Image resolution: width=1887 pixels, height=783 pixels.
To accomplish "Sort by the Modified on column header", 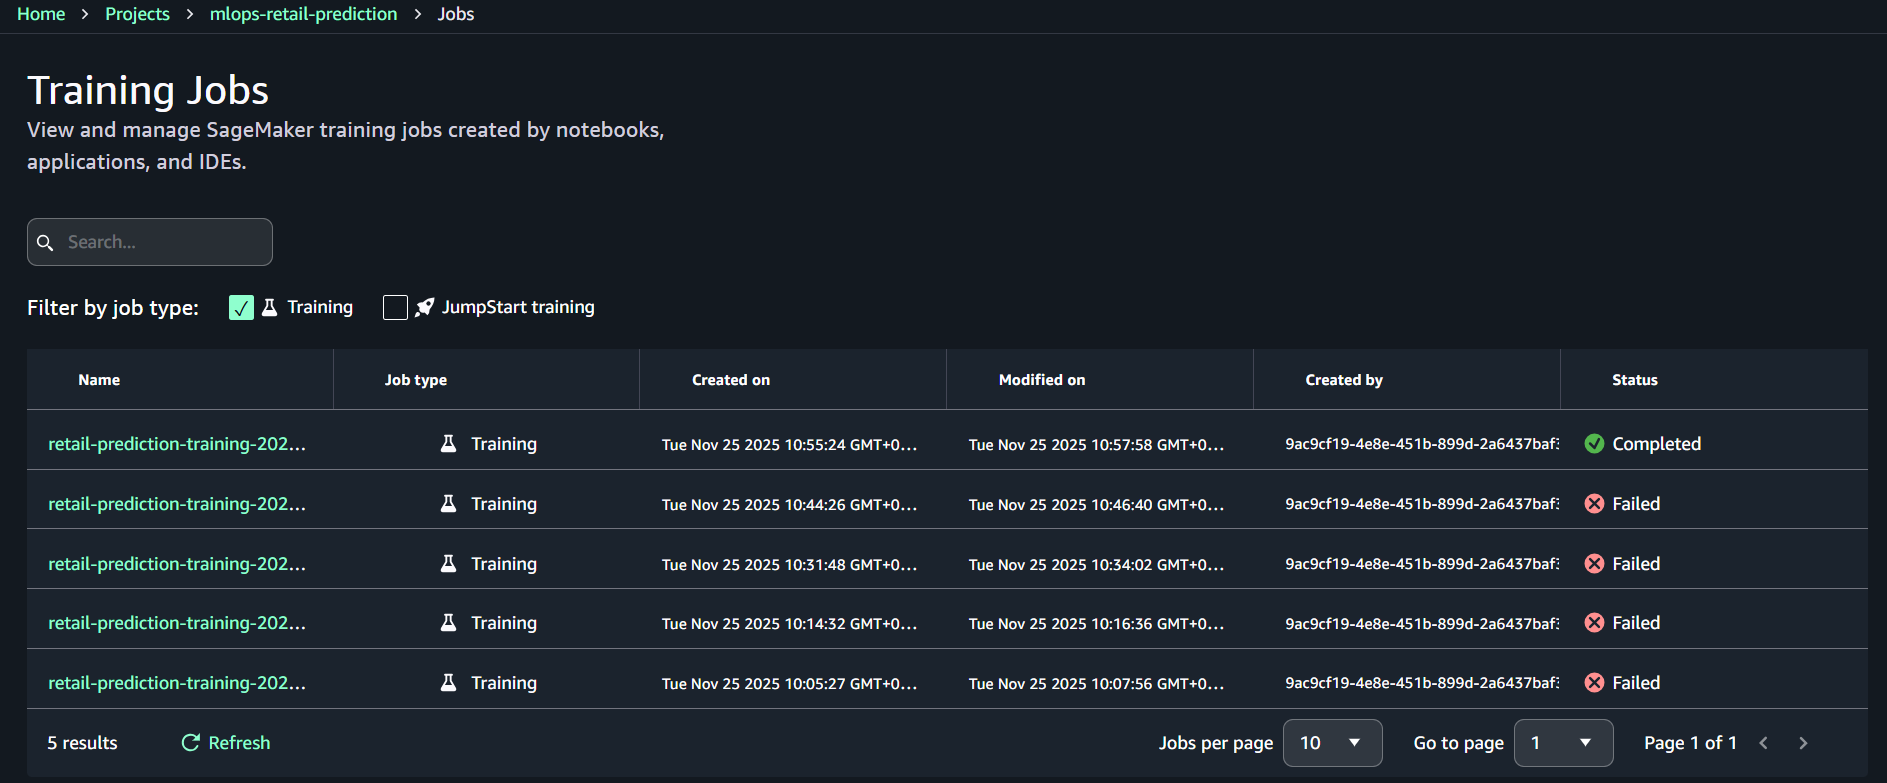I will pos(1042,380).
